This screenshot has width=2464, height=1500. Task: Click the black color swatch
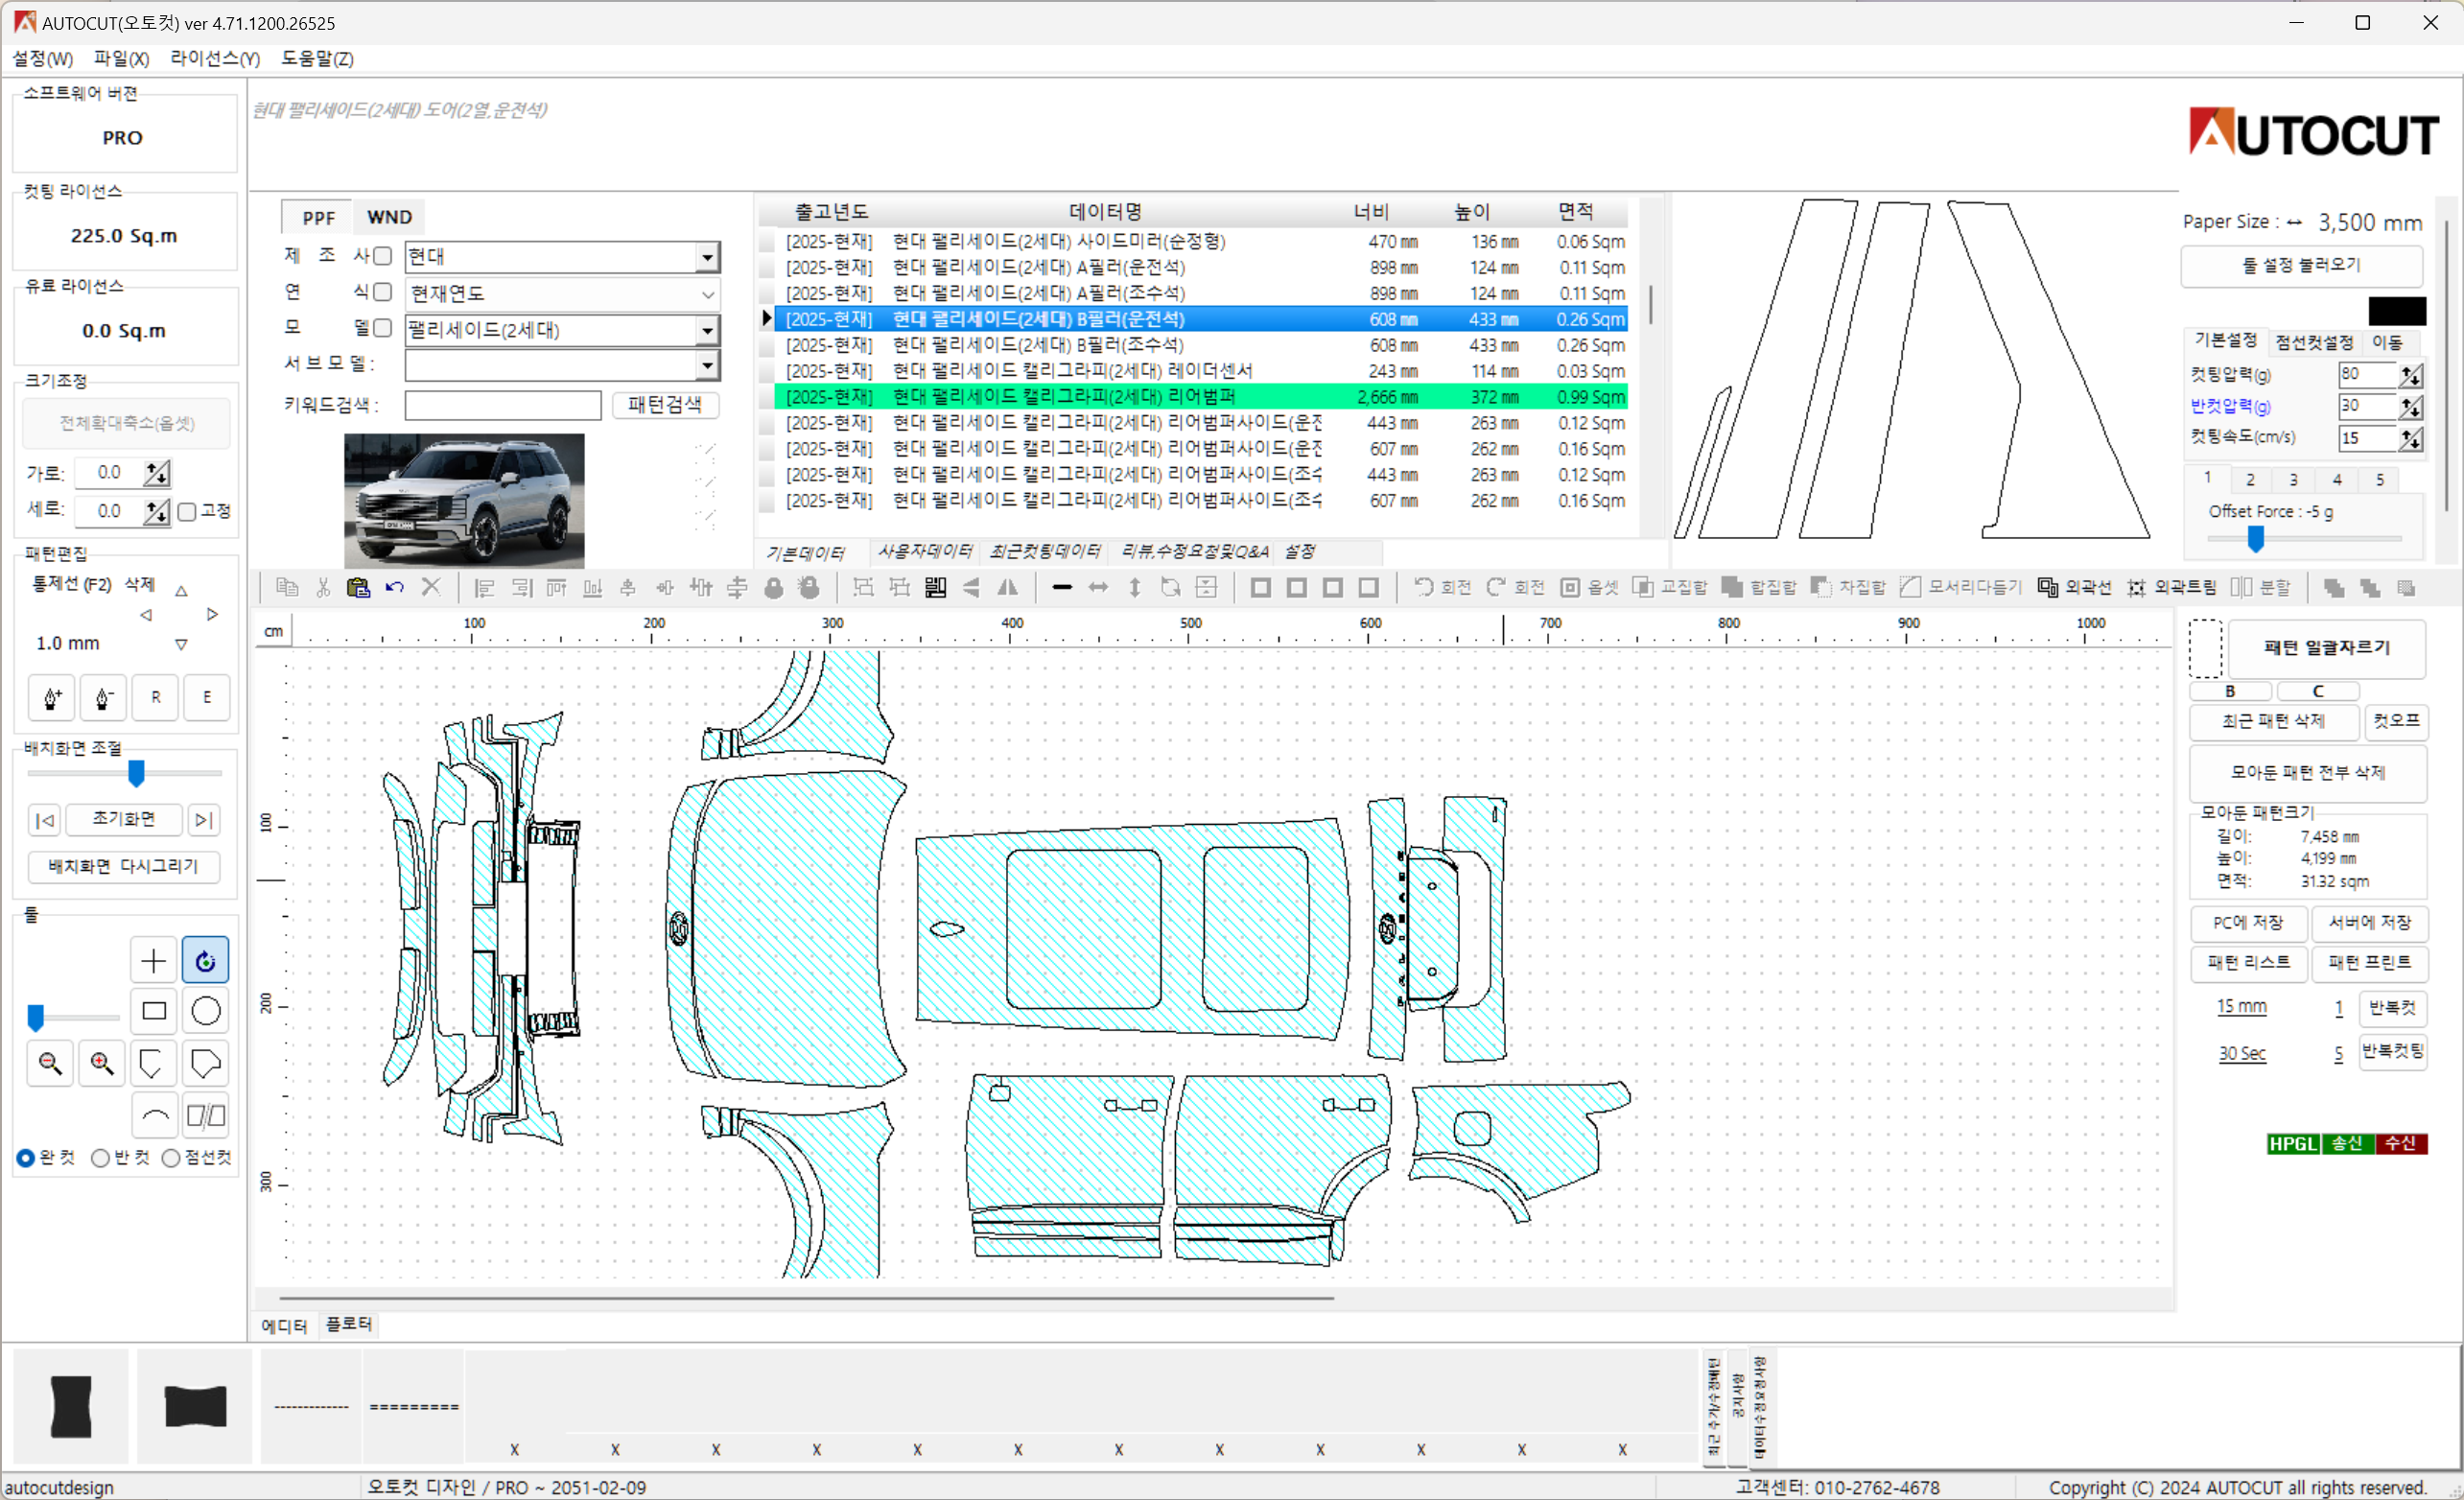click(x=2397, y=311)
